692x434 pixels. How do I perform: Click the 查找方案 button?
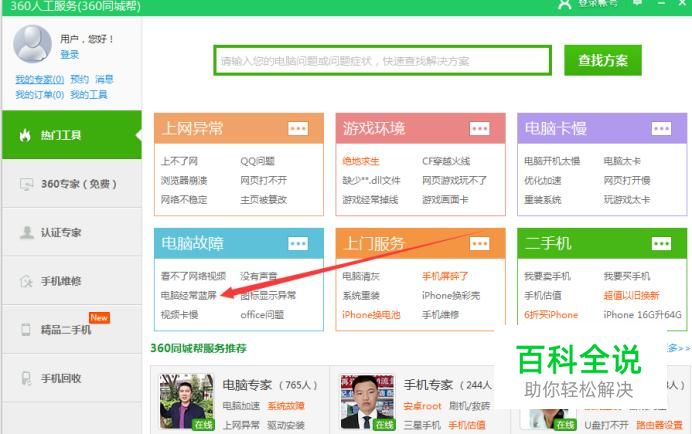click(x=603, y=60)
